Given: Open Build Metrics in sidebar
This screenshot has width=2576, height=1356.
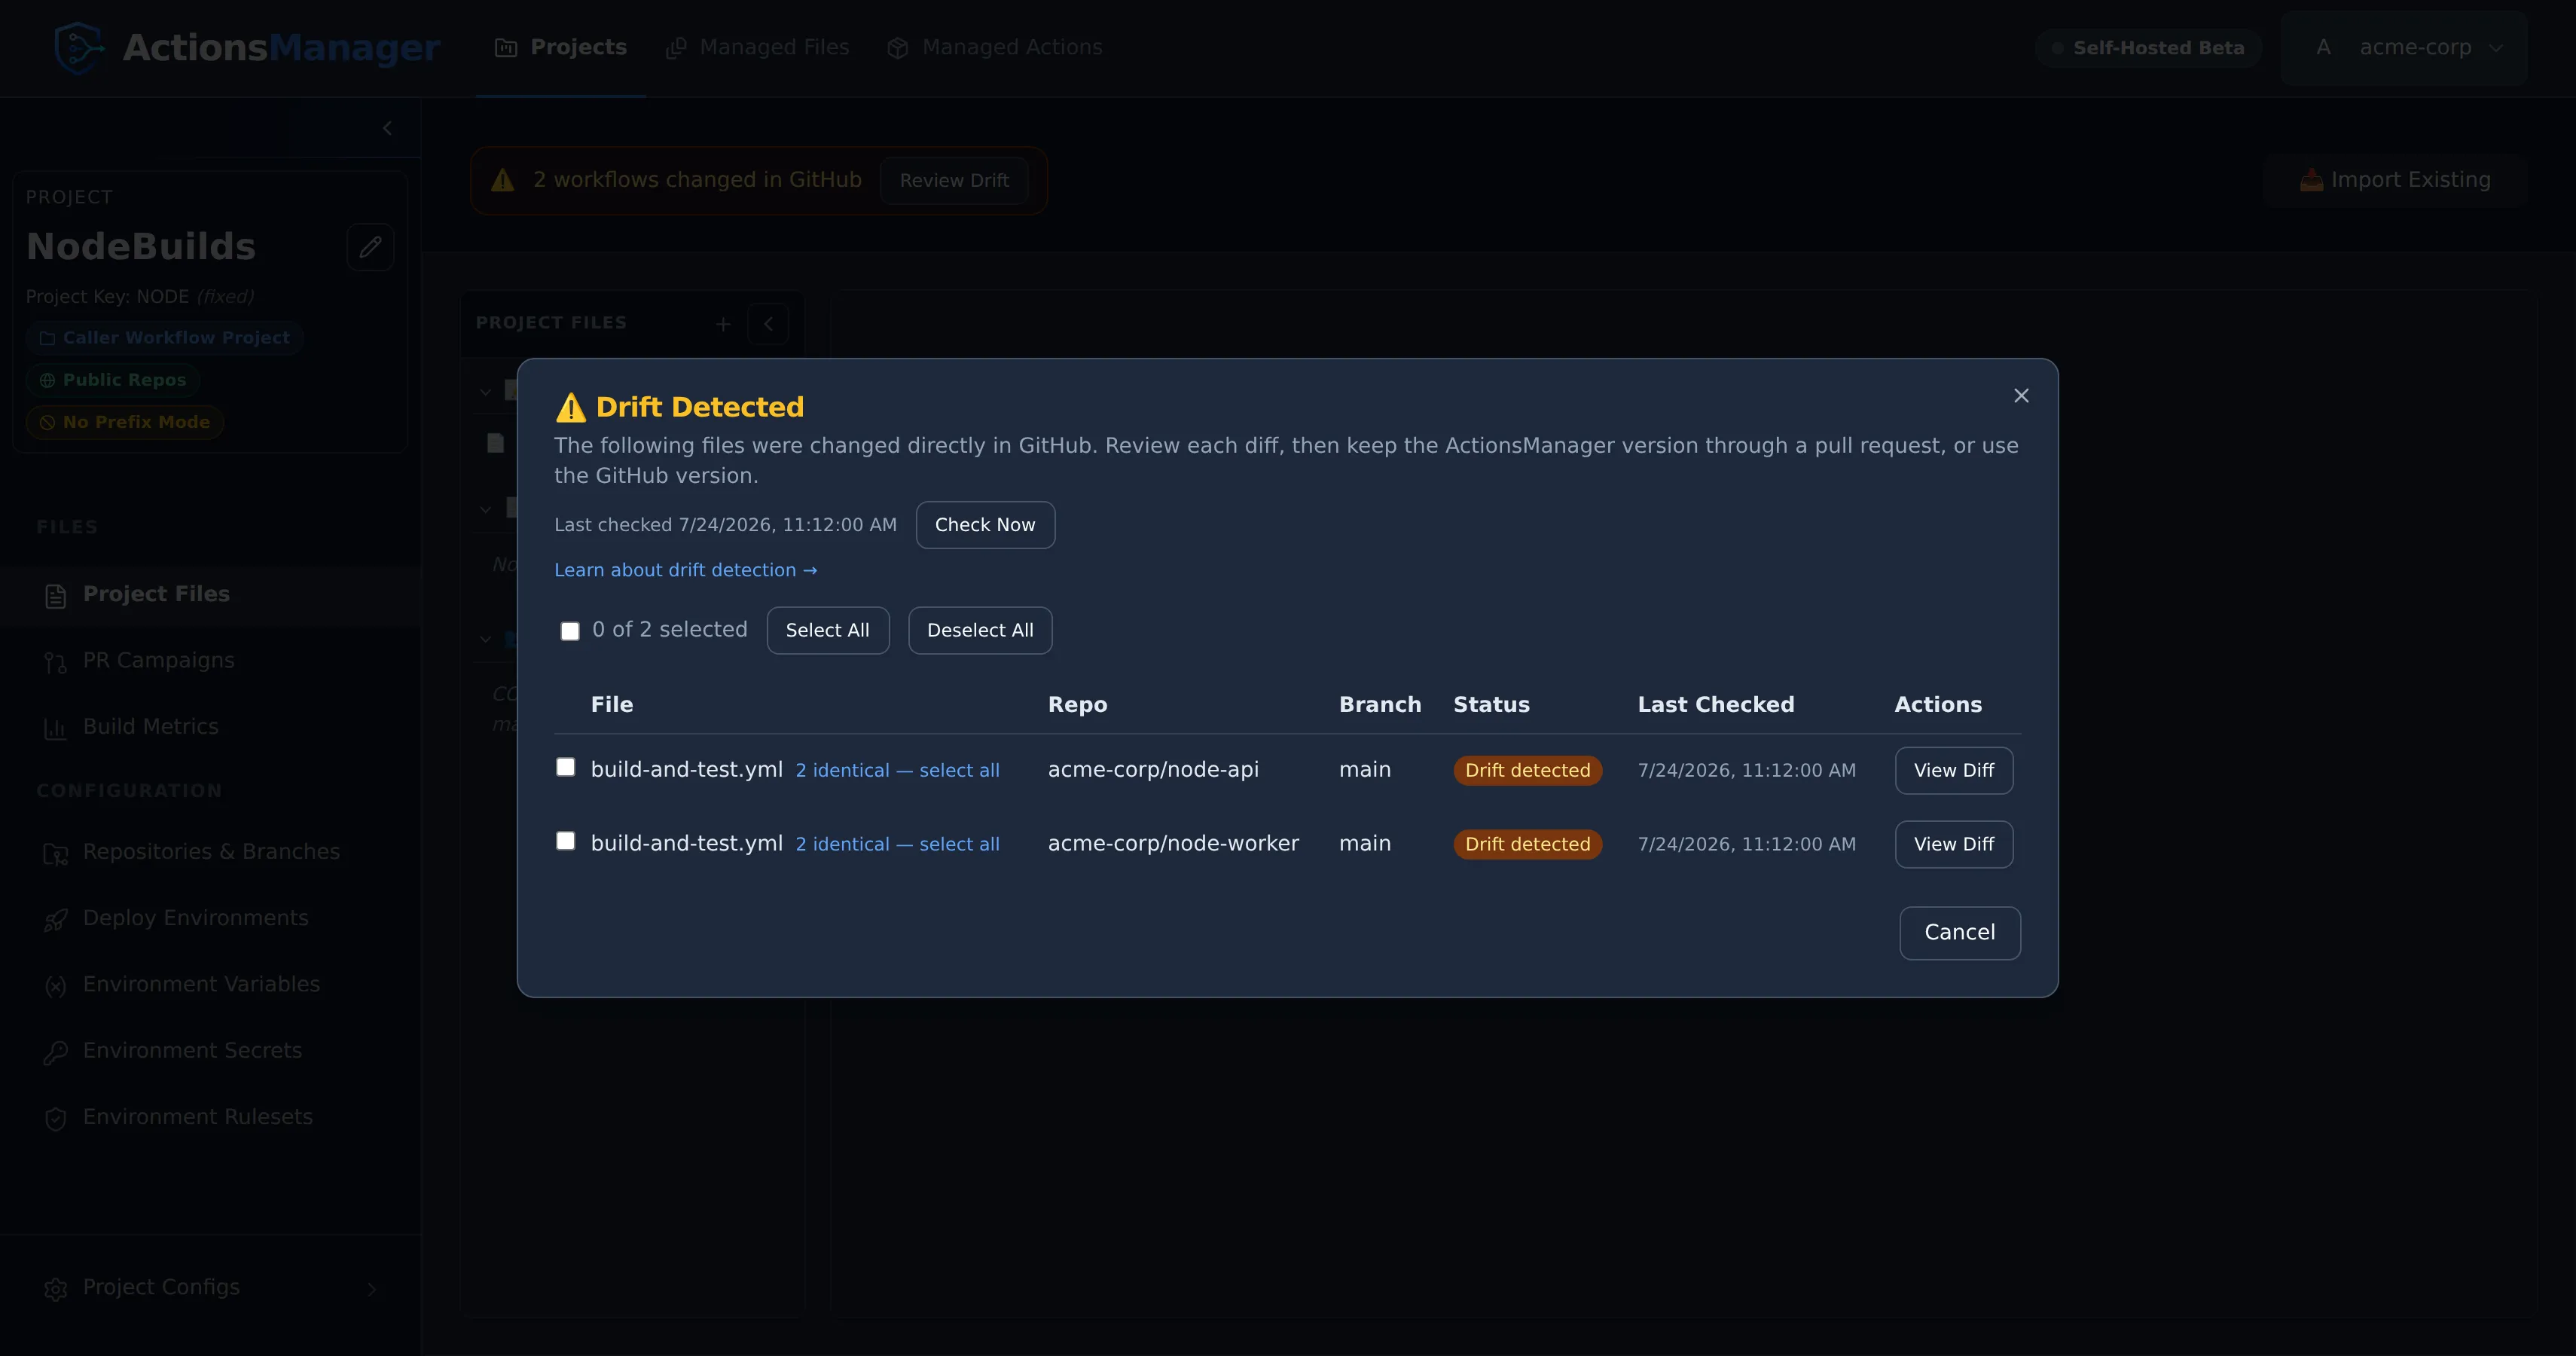Looking at the screenshot, I should click(x=210, y=727).
